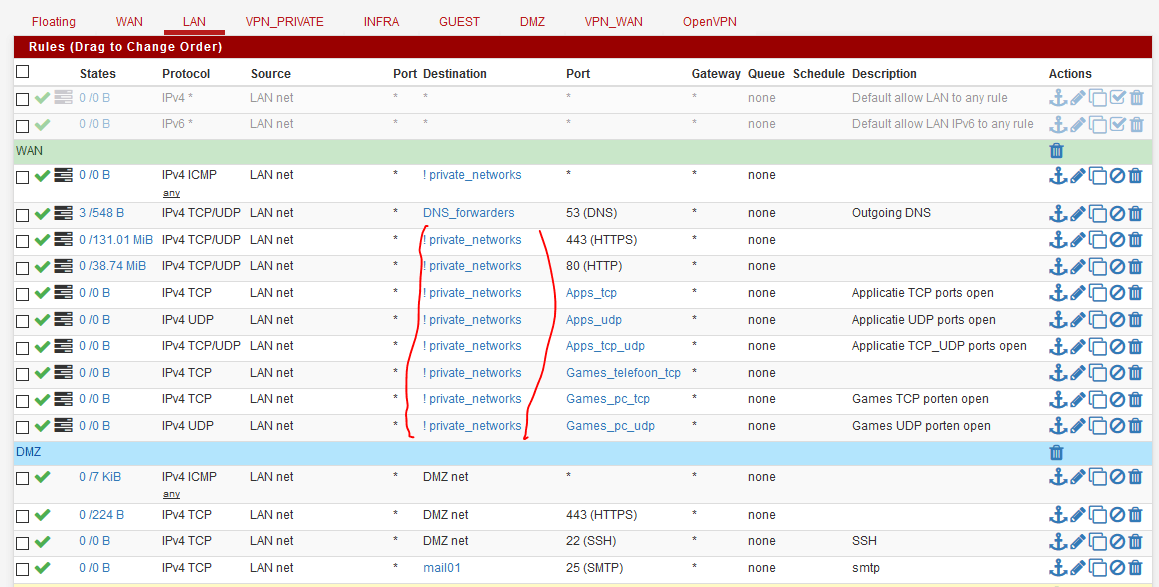
Task: Open the GUEST tab
Action: pyautogui.click(x=460, y=21)
